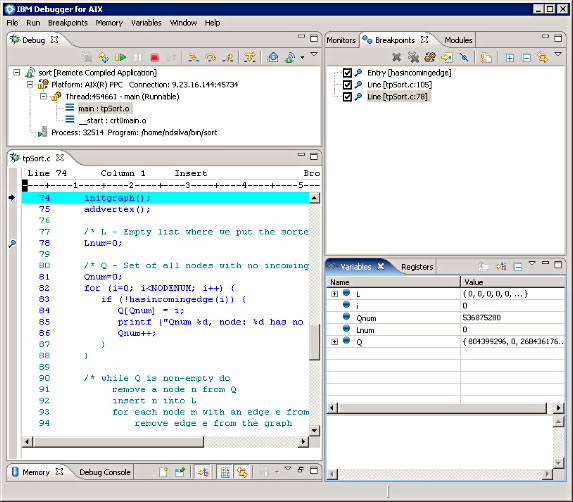Click the Step Return icon in Debug toolbar
The height and width of the screenshot is (502, 573).
tap(228, 57)
